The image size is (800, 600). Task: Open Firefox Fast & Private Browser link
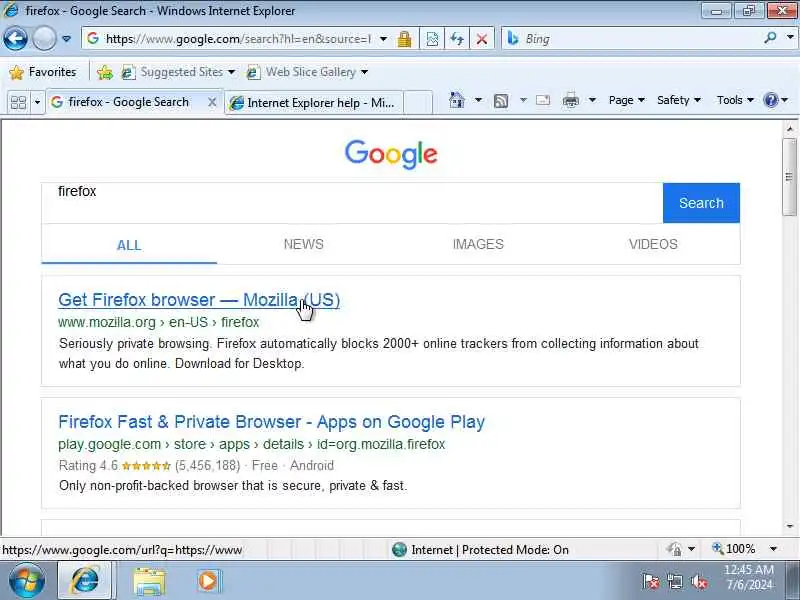tap(271, 422)
